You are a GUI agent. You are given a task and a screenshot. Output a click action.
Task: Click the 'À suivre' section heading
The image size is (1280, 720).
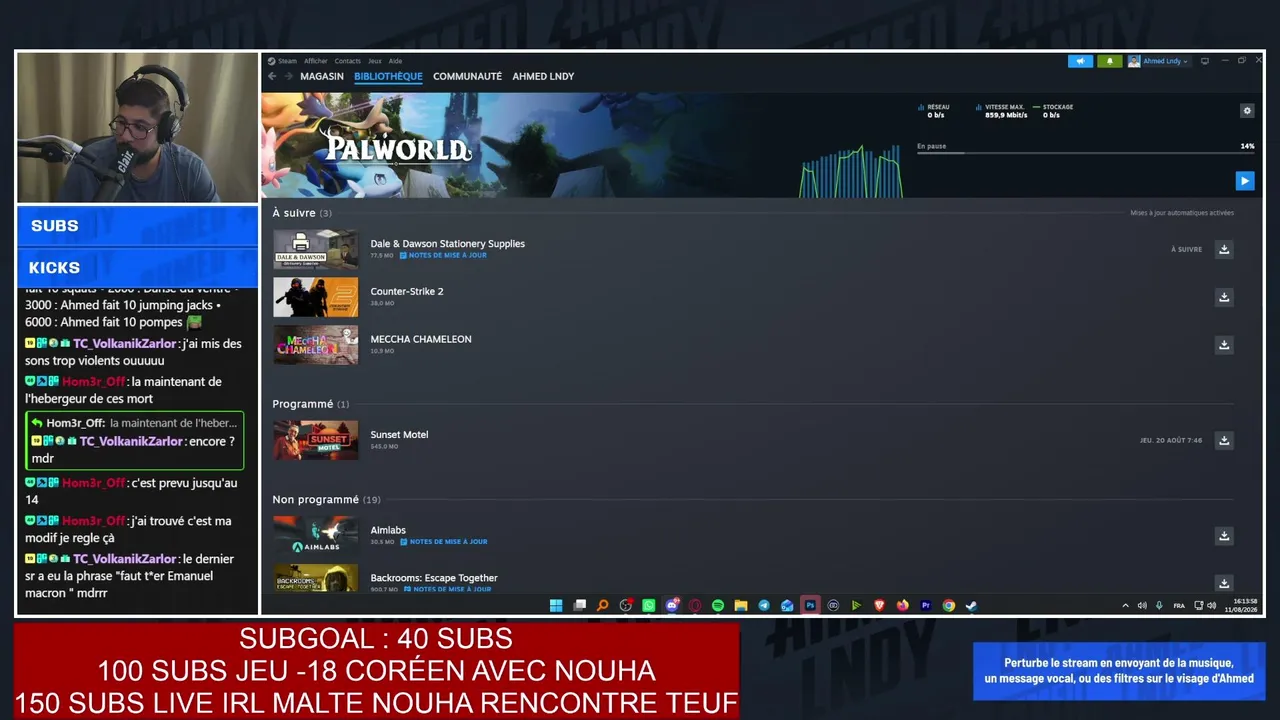tap(294, 213)
